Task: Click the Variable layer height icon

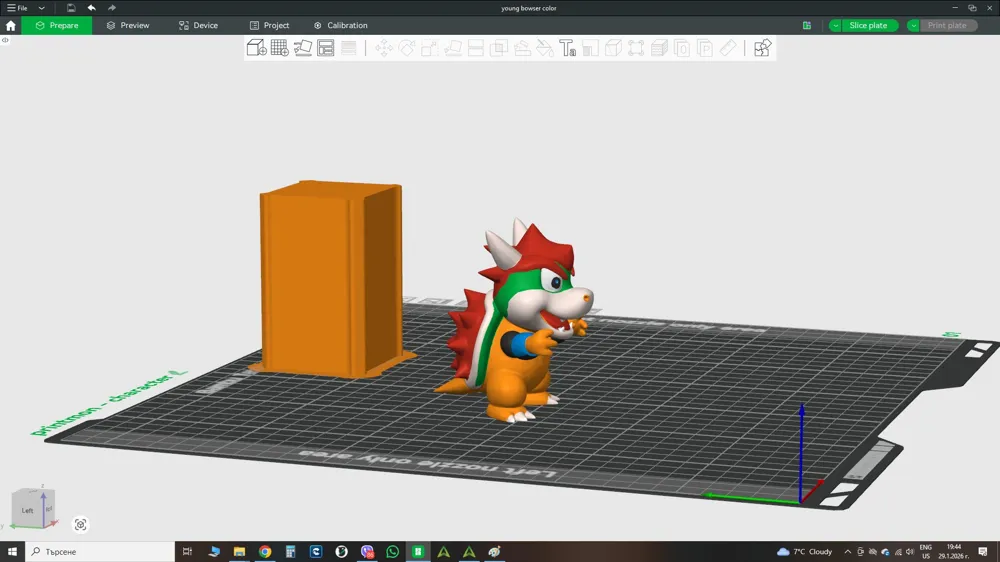Action: (348, 48)
